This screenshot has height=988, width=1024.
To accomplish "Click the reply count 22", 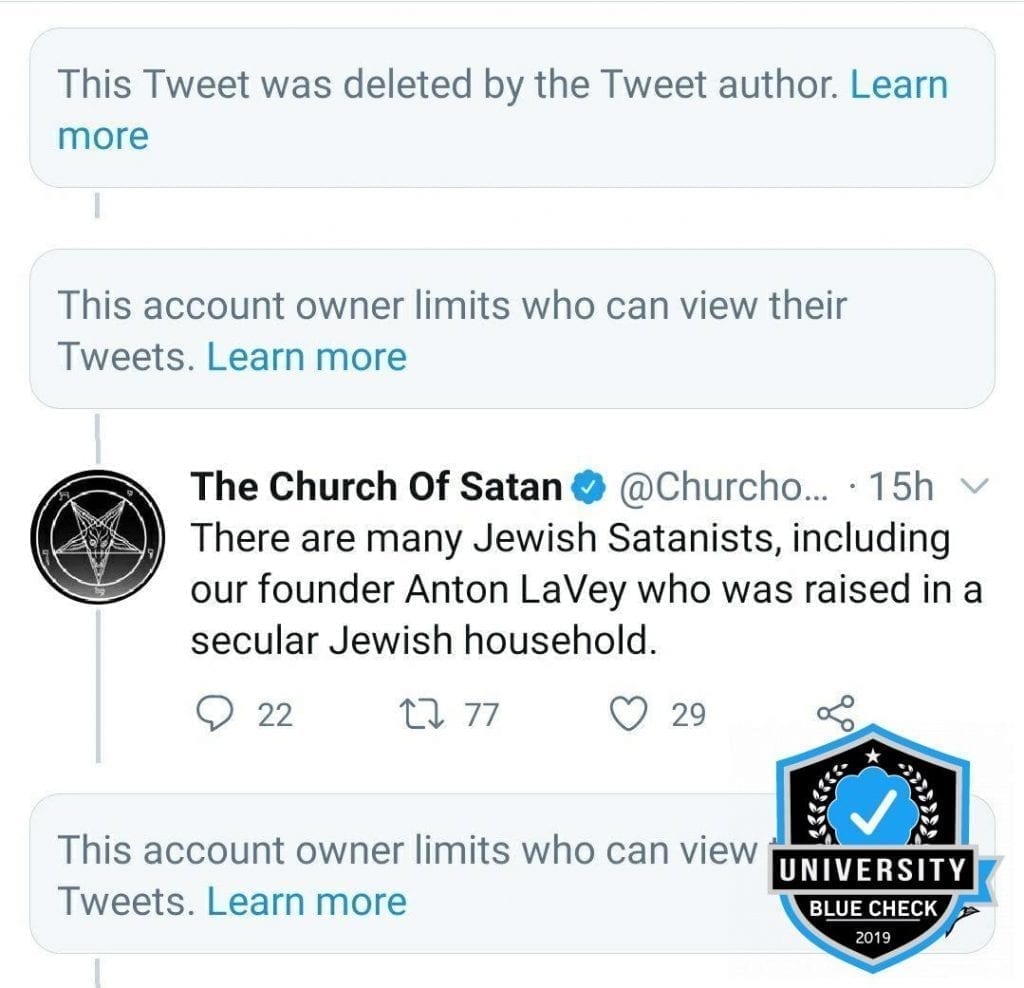I will pos(275,714).
